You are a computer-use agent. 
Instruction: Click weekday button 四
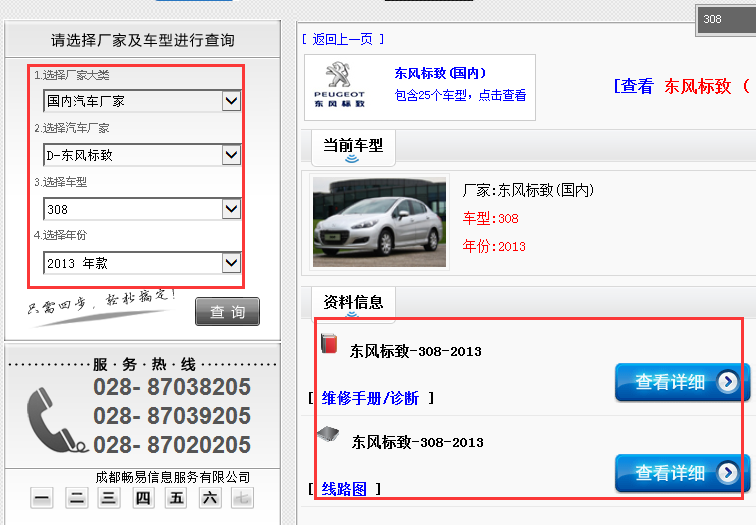pyautogui.click(x=143, y=498)
